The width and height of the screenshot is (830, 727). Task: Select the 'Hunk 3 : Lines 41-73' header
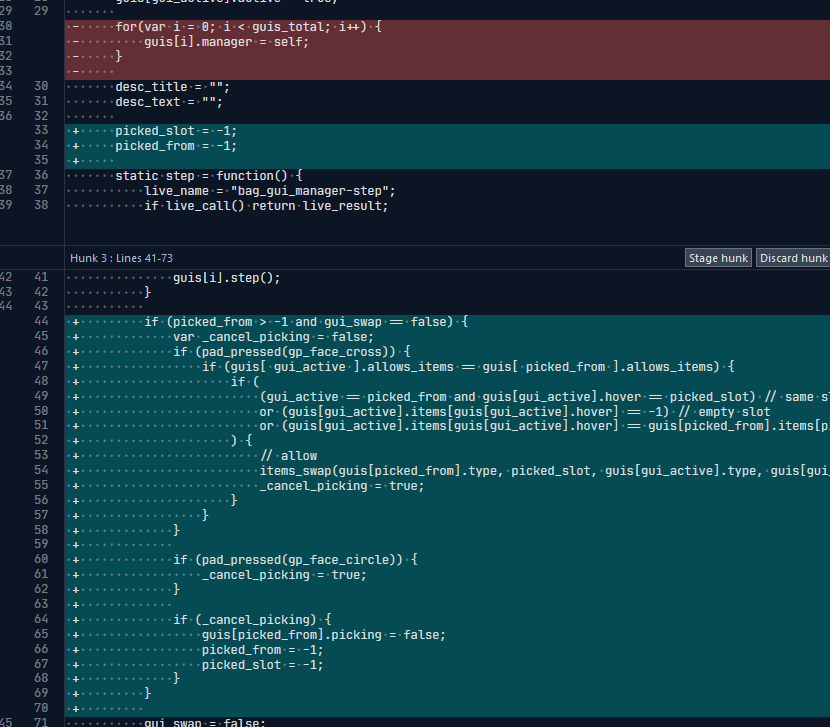click(121, 258)
